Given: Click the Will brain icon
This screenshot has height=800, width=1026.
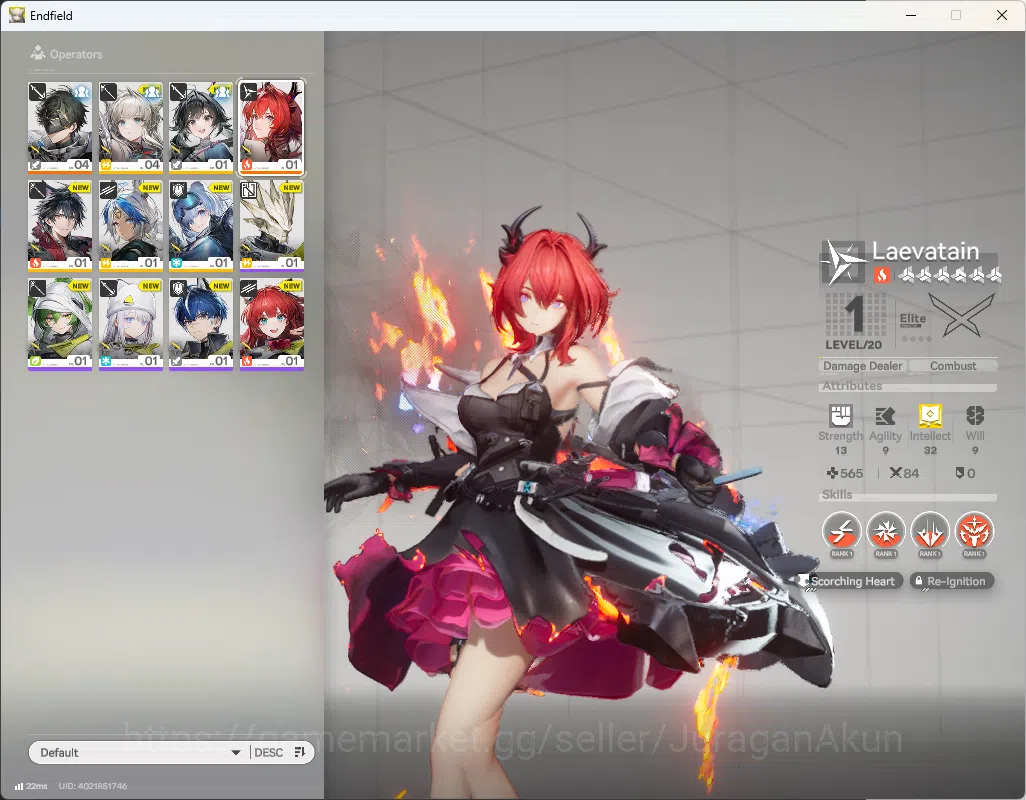Looking at the screenshot, I should (975, 415).
